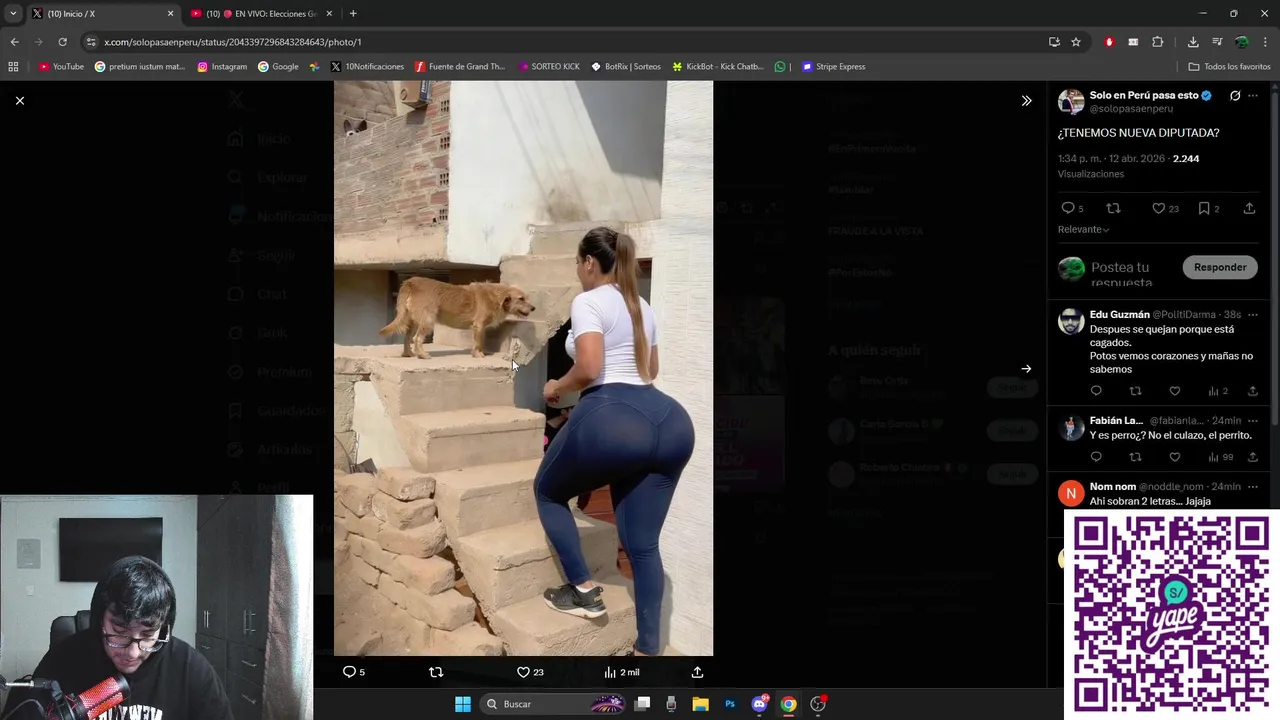
Task: Open Edu Guzmán's profile name
Action: [1119, 314]
